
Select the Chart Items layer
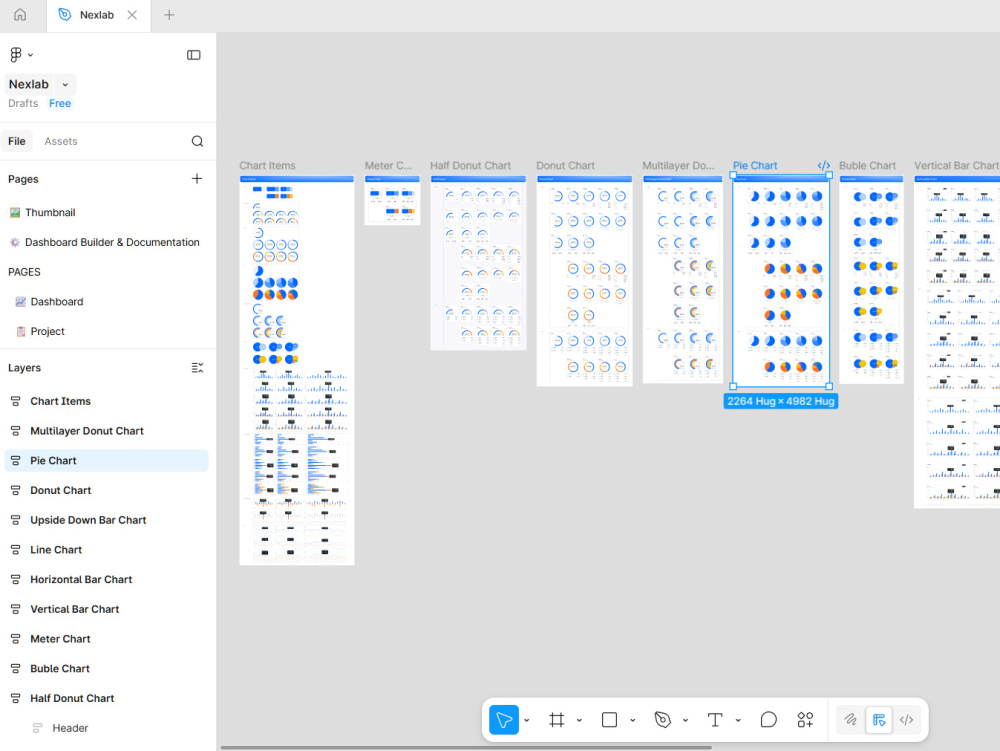pyautogui.click(x=106, y=401)
